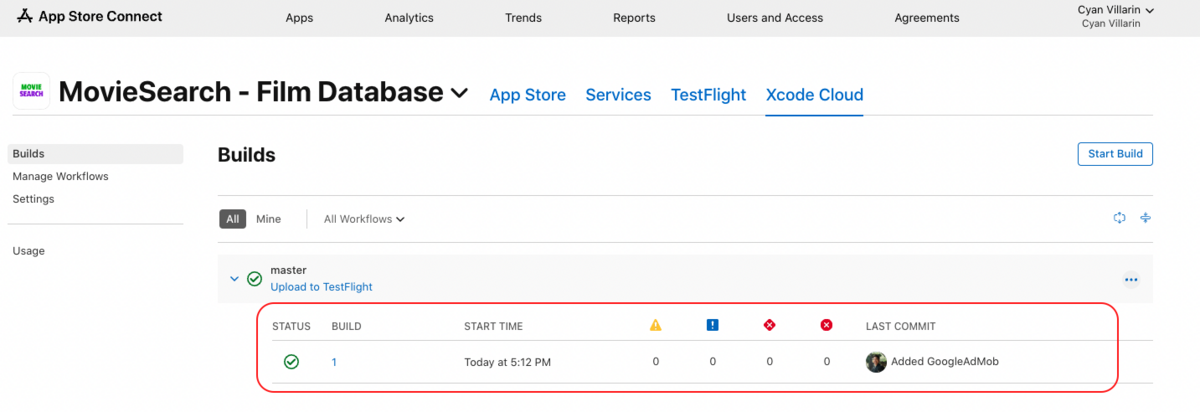Click the MovieSearch app icon
The height and width of the screenshot is (412, 1200).
pos(31,92)
